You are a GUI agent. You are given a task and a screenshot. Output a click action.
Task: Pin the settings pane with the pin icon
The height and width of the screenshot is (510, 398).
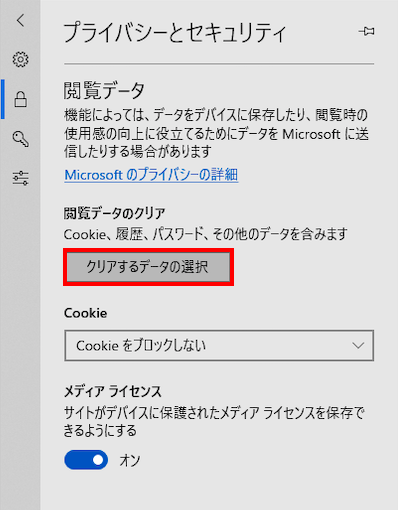366,32
